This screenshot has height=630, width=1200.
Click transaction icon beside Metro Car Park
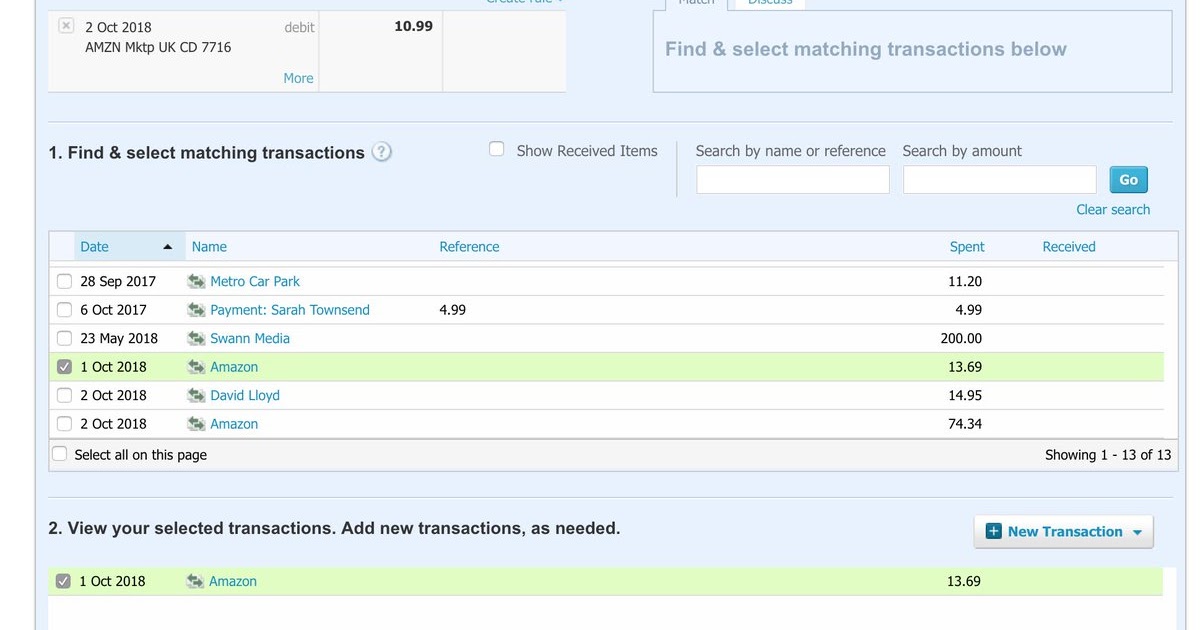coord(196,282)
